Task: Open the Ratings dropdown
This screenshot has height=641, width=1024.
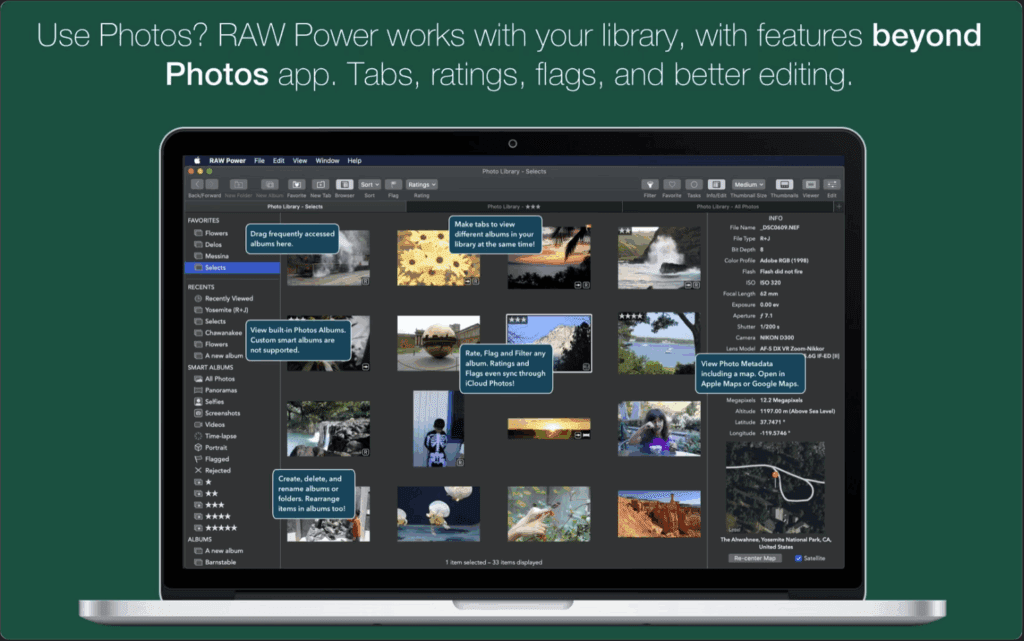Action: [422, 185]
